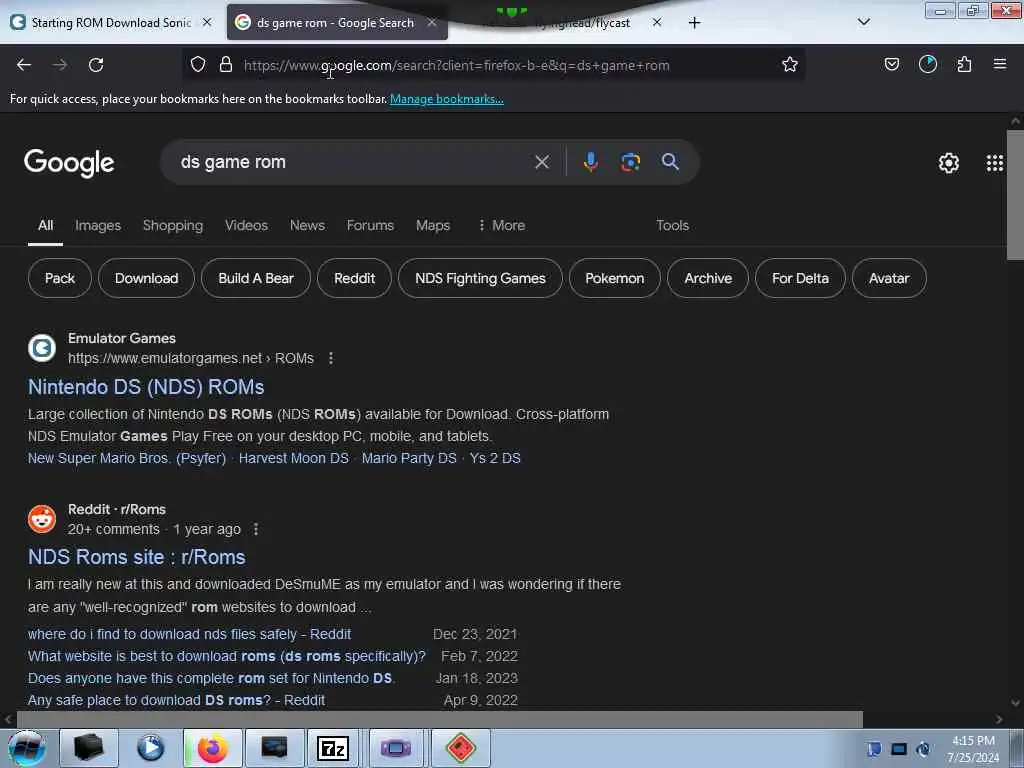Open the media player taskbar icon
Screen dimensions: 1024x768
pos(151,748)
